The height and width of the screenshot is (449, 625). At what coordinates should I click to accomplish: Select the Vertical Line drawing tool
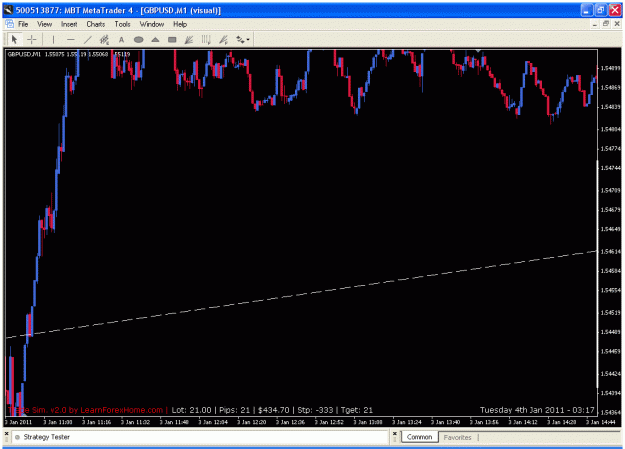(53, 39)
